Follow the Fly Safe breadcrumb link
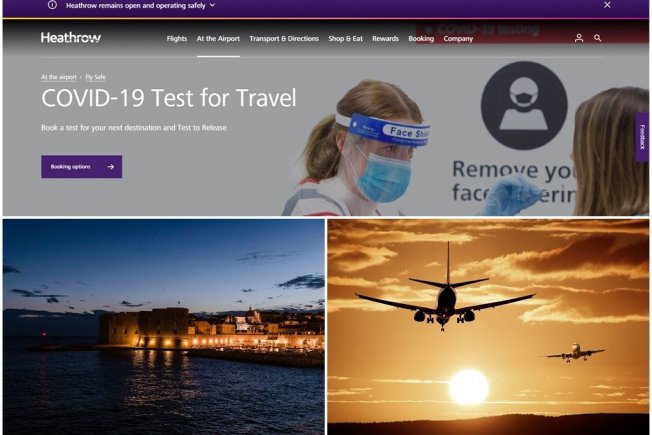Screen dimensions: 652x435 95,77
